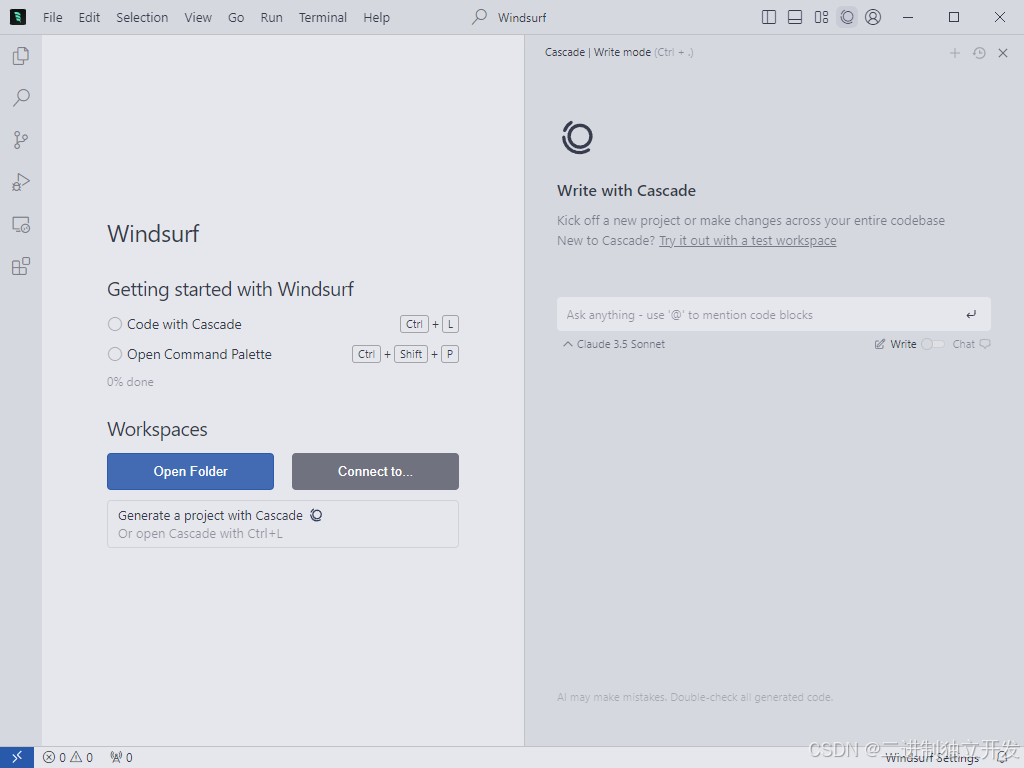The width and height of the screenshot is (1024, 768).
Task: Open the Remote Explorer view
Action: pyautogui.click(x=21, y=225)
